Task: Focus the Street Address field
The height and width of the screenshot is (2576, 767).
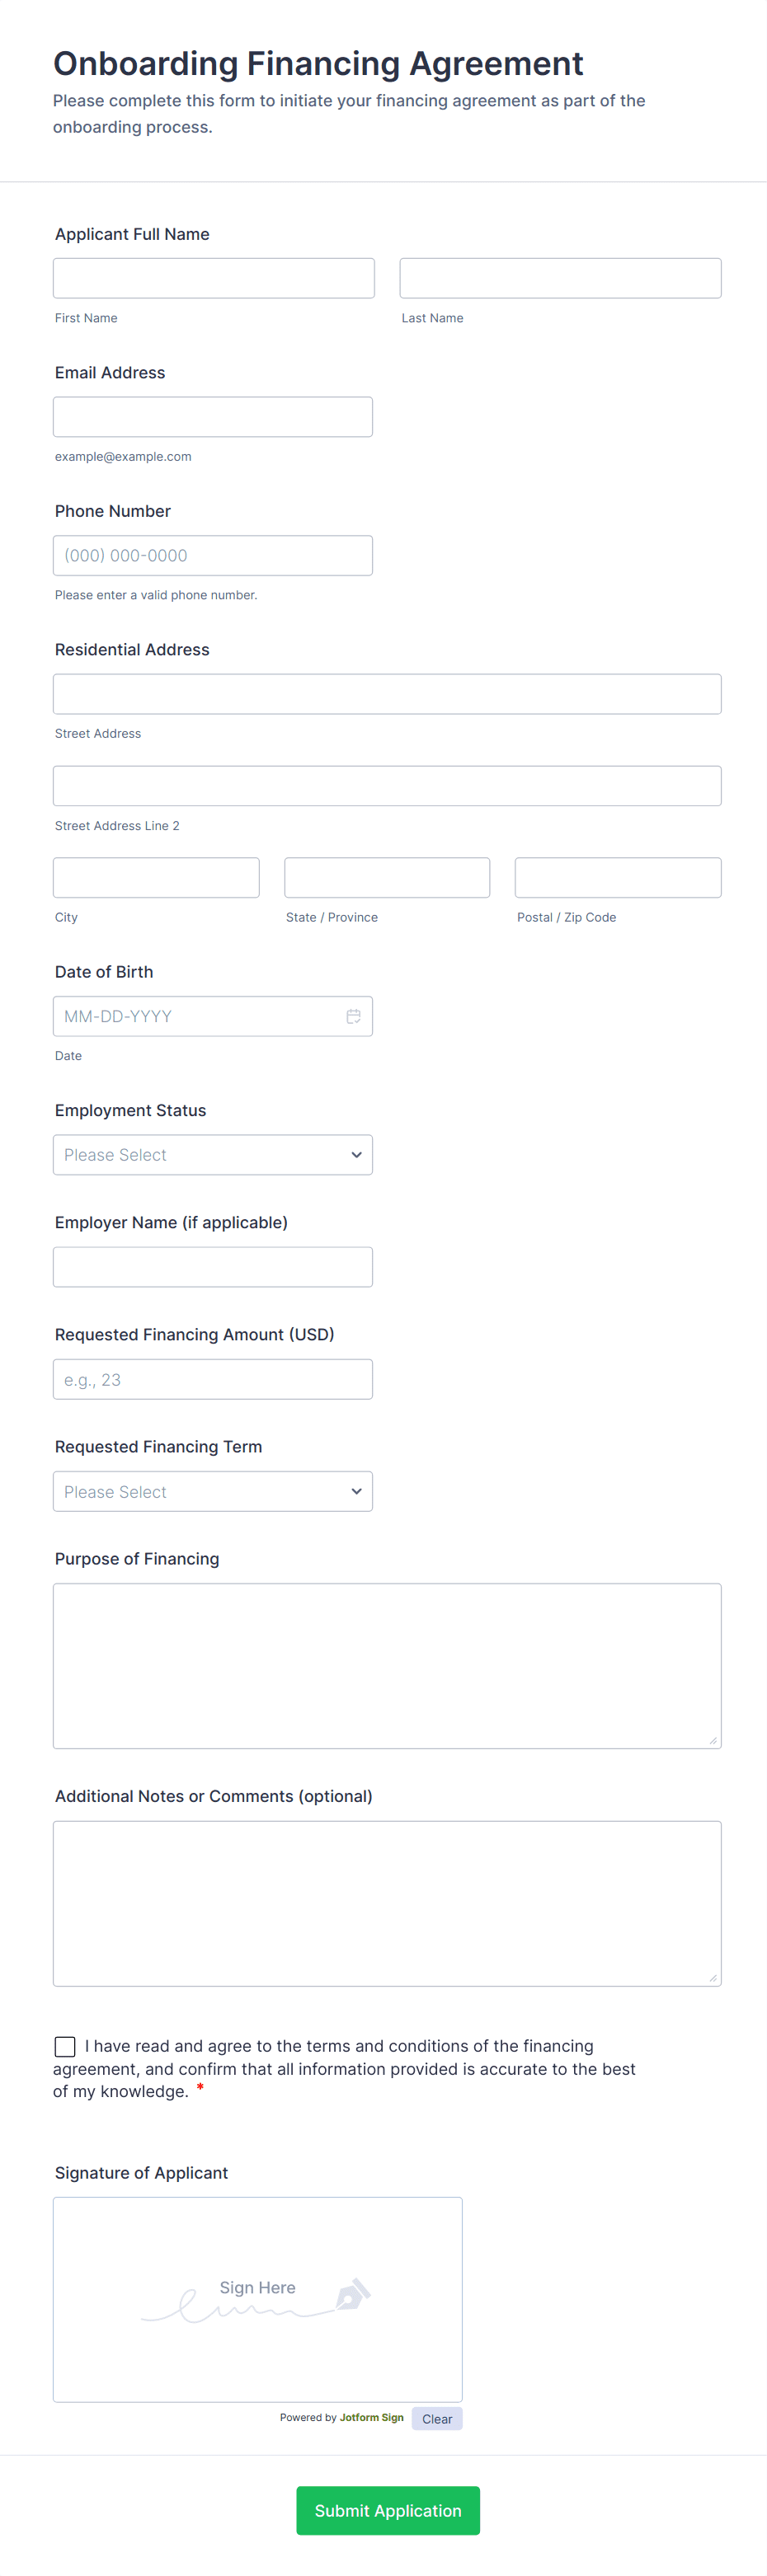Action: pos(387,694)
